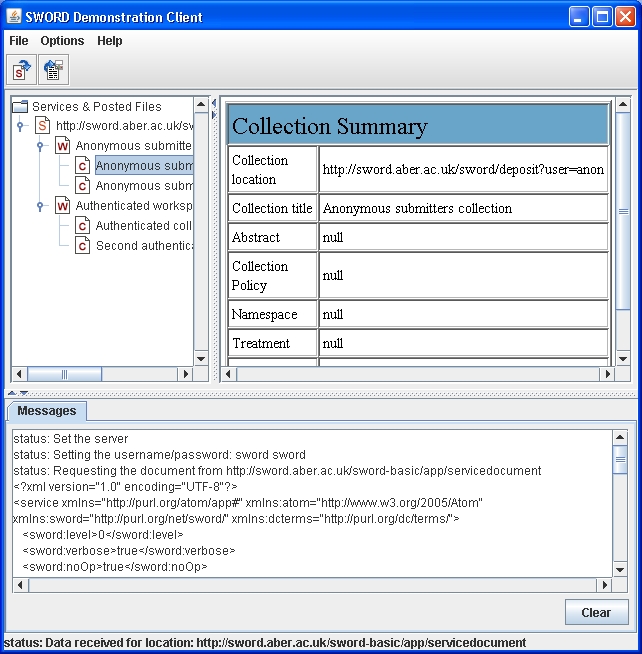Click the C icon of Second authenticated collection
Screen dimensions: 642x654
(83, 246)
